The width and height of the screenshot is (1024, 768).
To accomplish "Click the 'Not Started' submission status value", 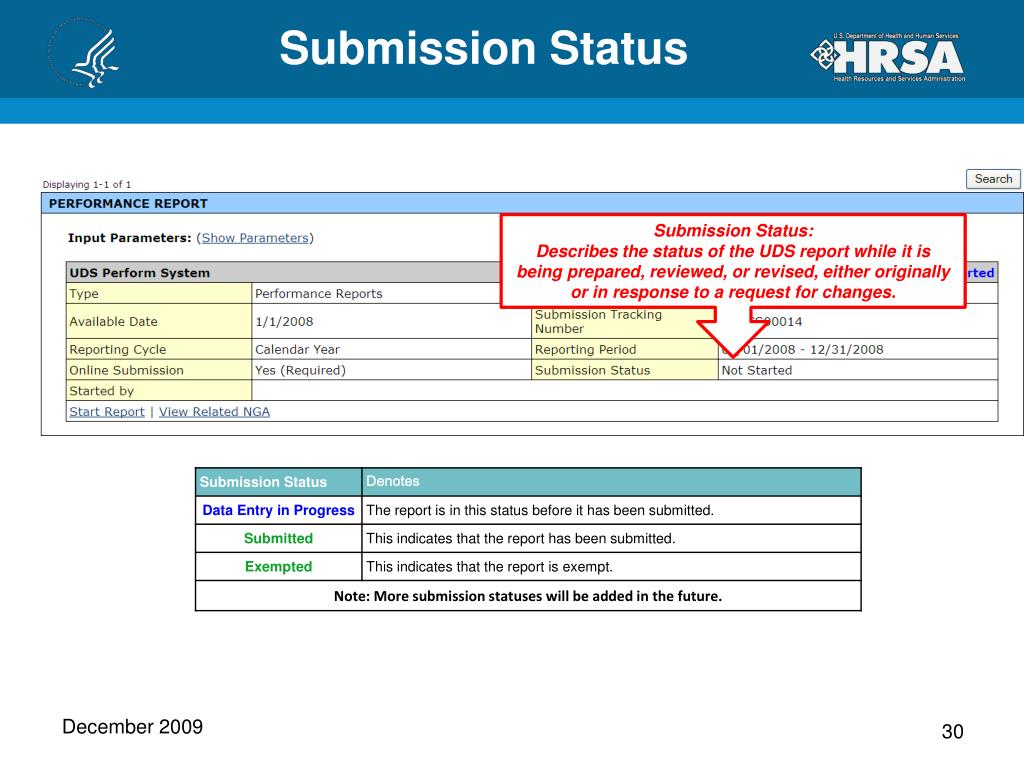I will 757,370.
